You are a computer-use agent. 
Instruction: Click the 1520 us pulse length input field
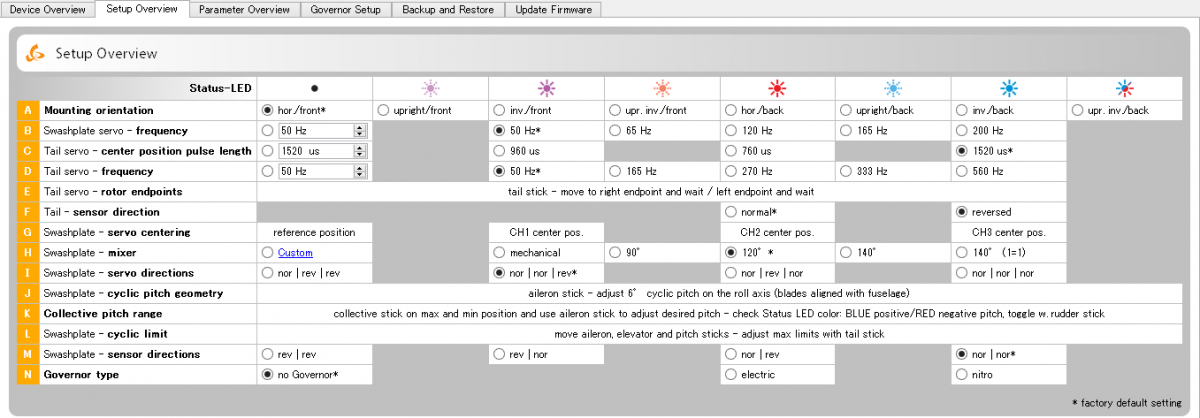(315, 151)
